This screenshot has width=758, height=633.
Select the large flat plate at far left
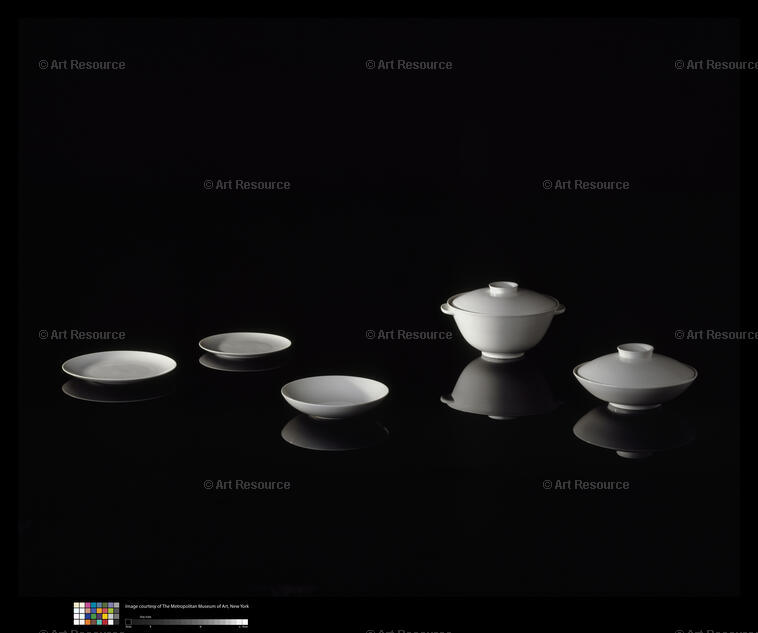point(119,367)
